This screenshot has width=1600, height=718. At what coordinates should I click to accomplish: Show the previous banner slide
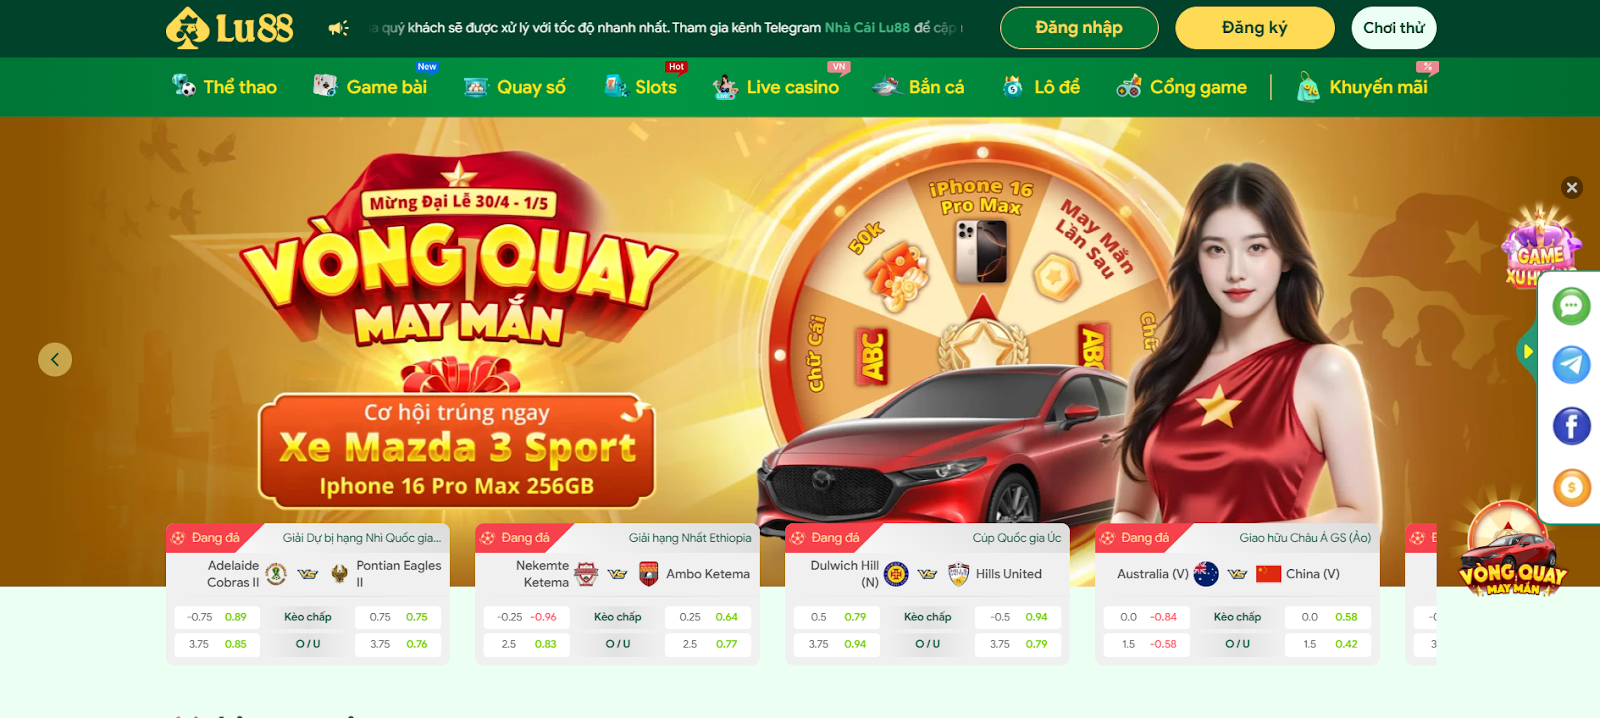pyautogui.click(x=55, y=359)
